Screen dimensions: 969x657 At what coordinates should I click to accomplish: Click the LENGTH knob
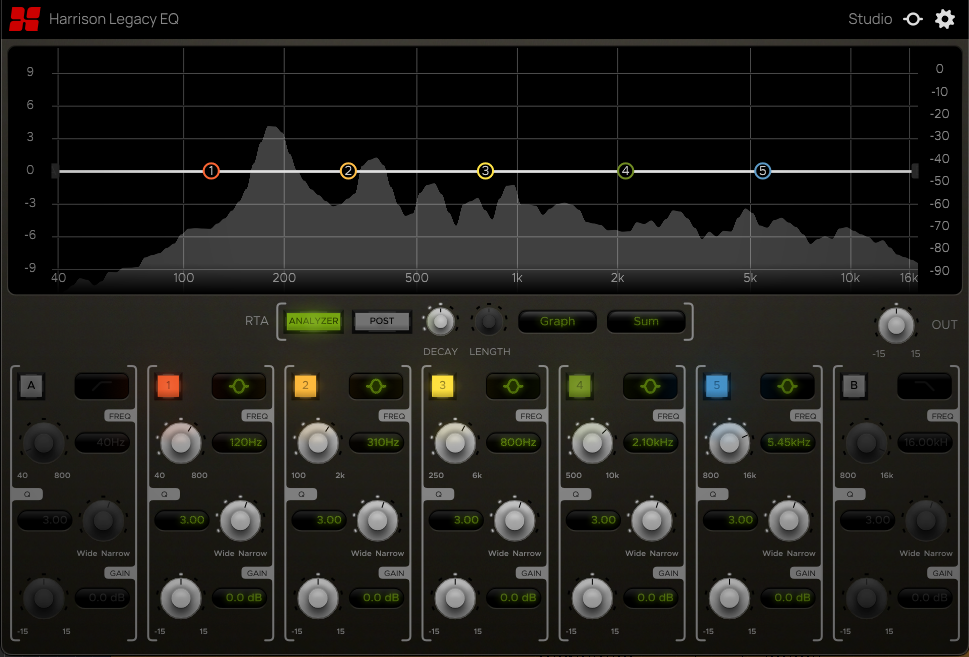pyautogui.click(x=489, y=321)
